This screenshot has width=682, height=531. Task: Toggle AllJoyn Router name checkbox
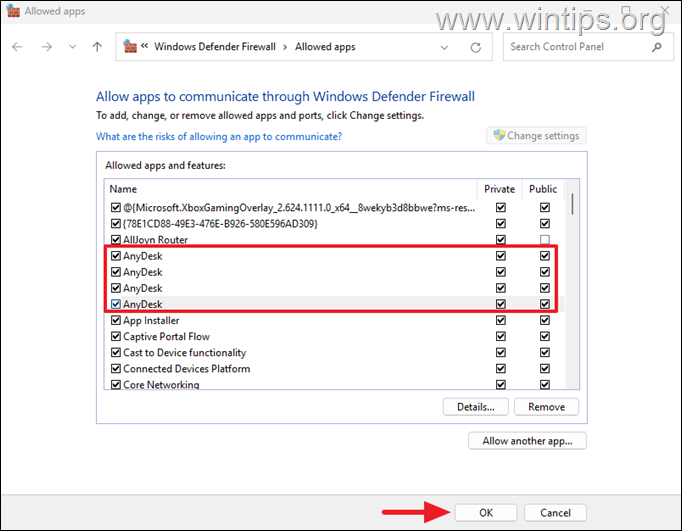[116, 240]
